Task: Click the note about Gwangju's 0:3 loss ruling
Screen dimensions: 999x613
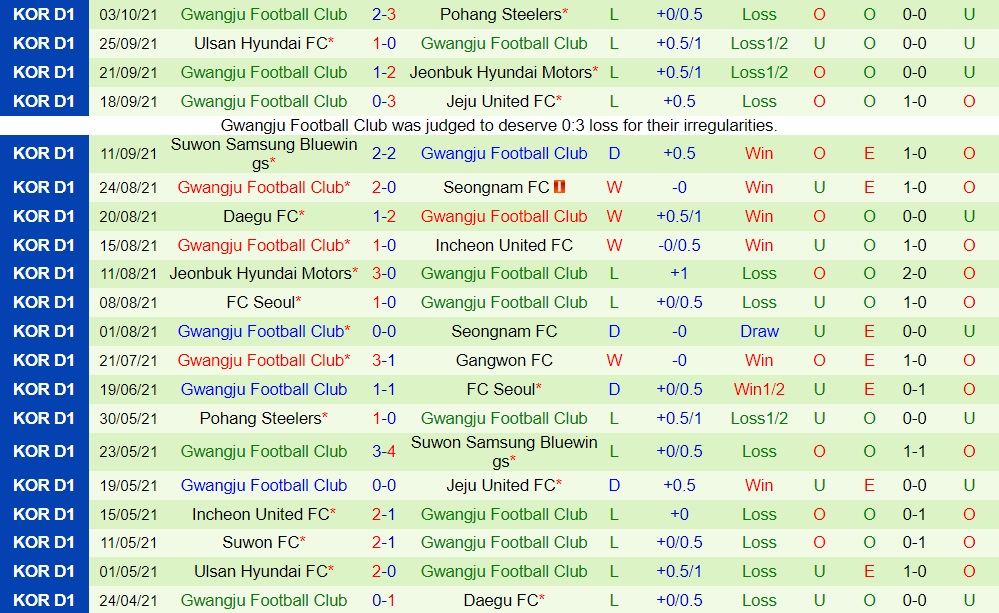Action: tap(499, 126)
